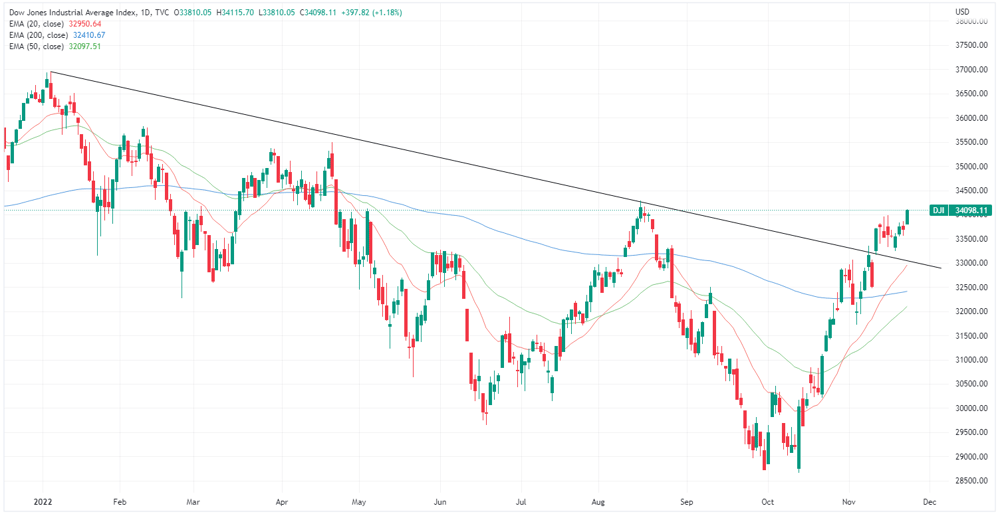Click the Mar label on time axis
This screenshot has width=1000, height=514.
pos(192,503)
